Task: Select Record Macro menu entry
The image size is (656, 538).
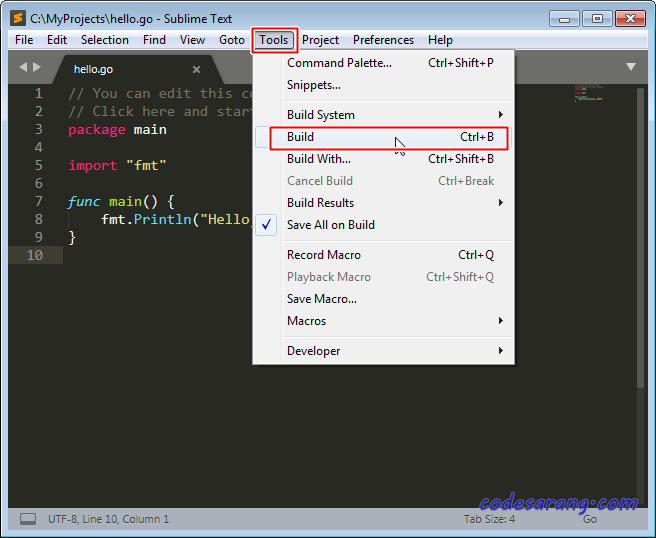Action: click(x=384, y=255)
